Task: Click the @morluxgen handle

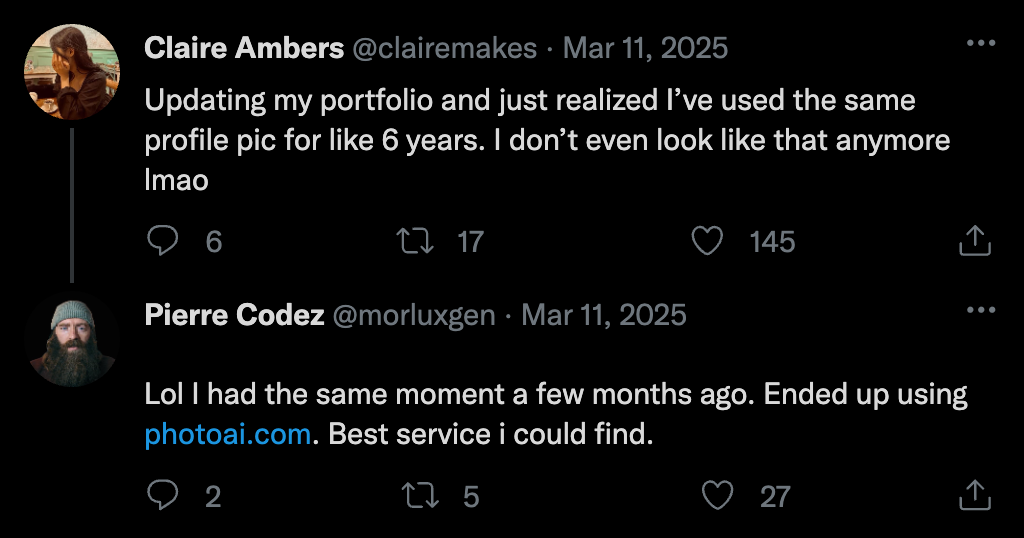Action: point(413,315)
